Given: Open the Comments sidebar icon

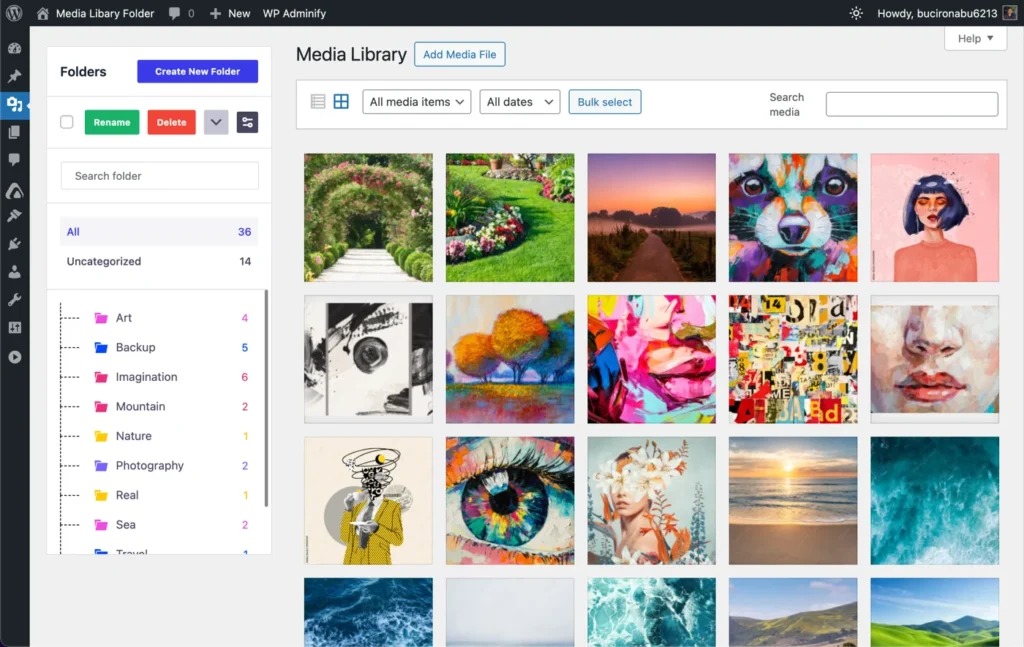Looking at the screenshot, I should click(x=14, y=160).
